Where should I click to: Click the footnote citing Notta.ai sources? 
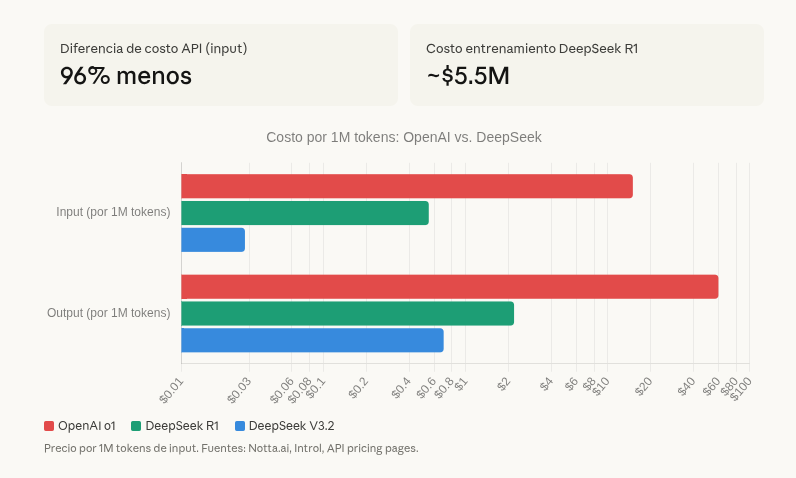(x=231, y=448)
